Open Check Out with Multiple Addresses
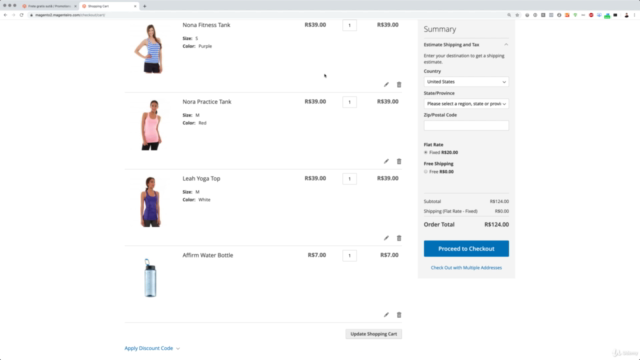This screenshot has height=360, width=640. click(x=466, y=268)
